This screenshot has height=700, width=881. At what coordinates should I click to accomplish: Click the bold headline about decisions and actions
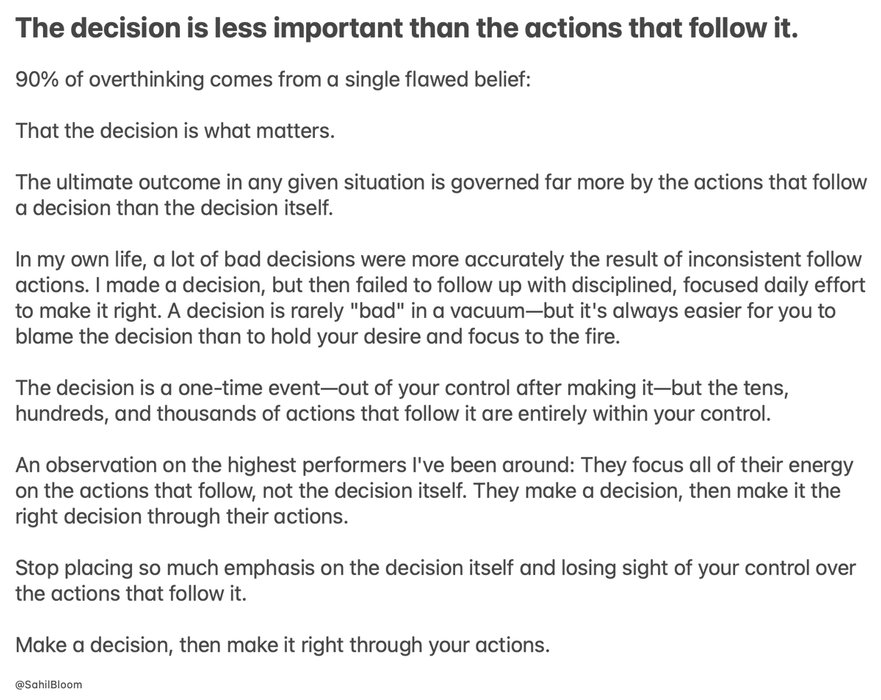click(406, 28)
